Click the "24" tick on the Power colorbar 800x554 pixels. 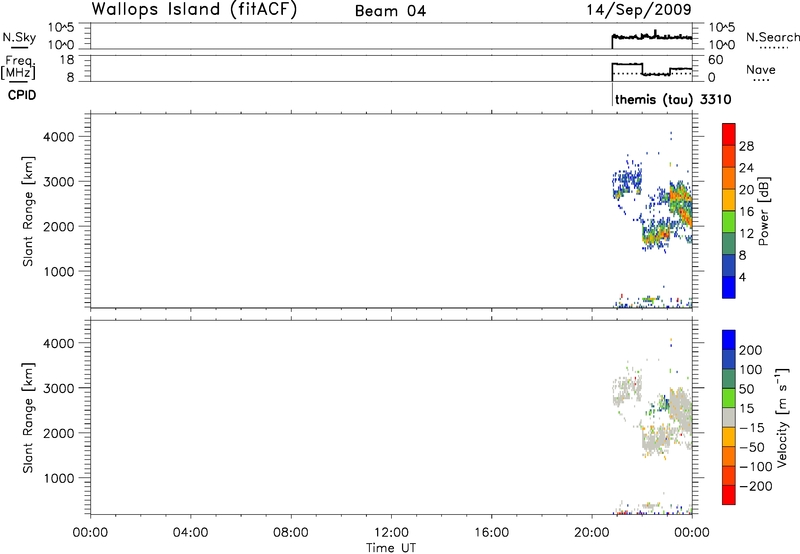click(746, 168)
